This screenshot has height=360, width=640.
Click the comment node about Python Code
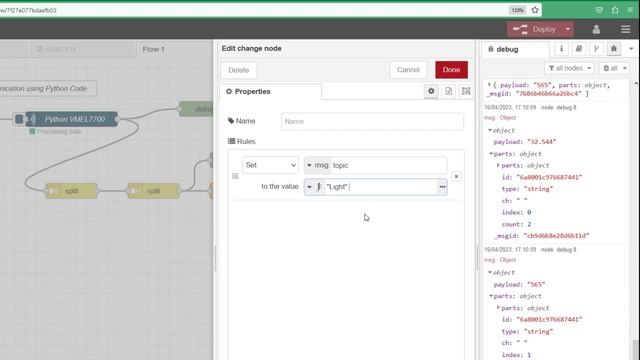point(48,89)
